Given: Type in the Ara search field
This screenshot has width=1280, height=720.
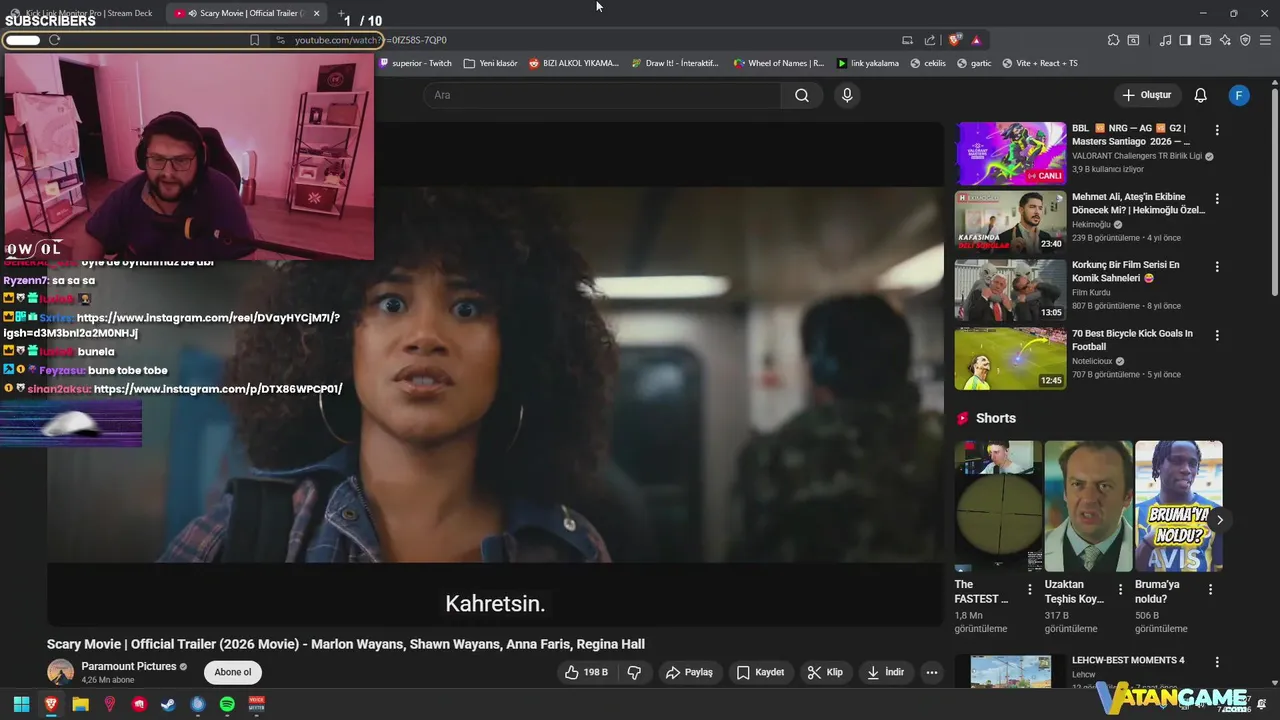Looking at the screenshot, I should click(x=603, y=95).
